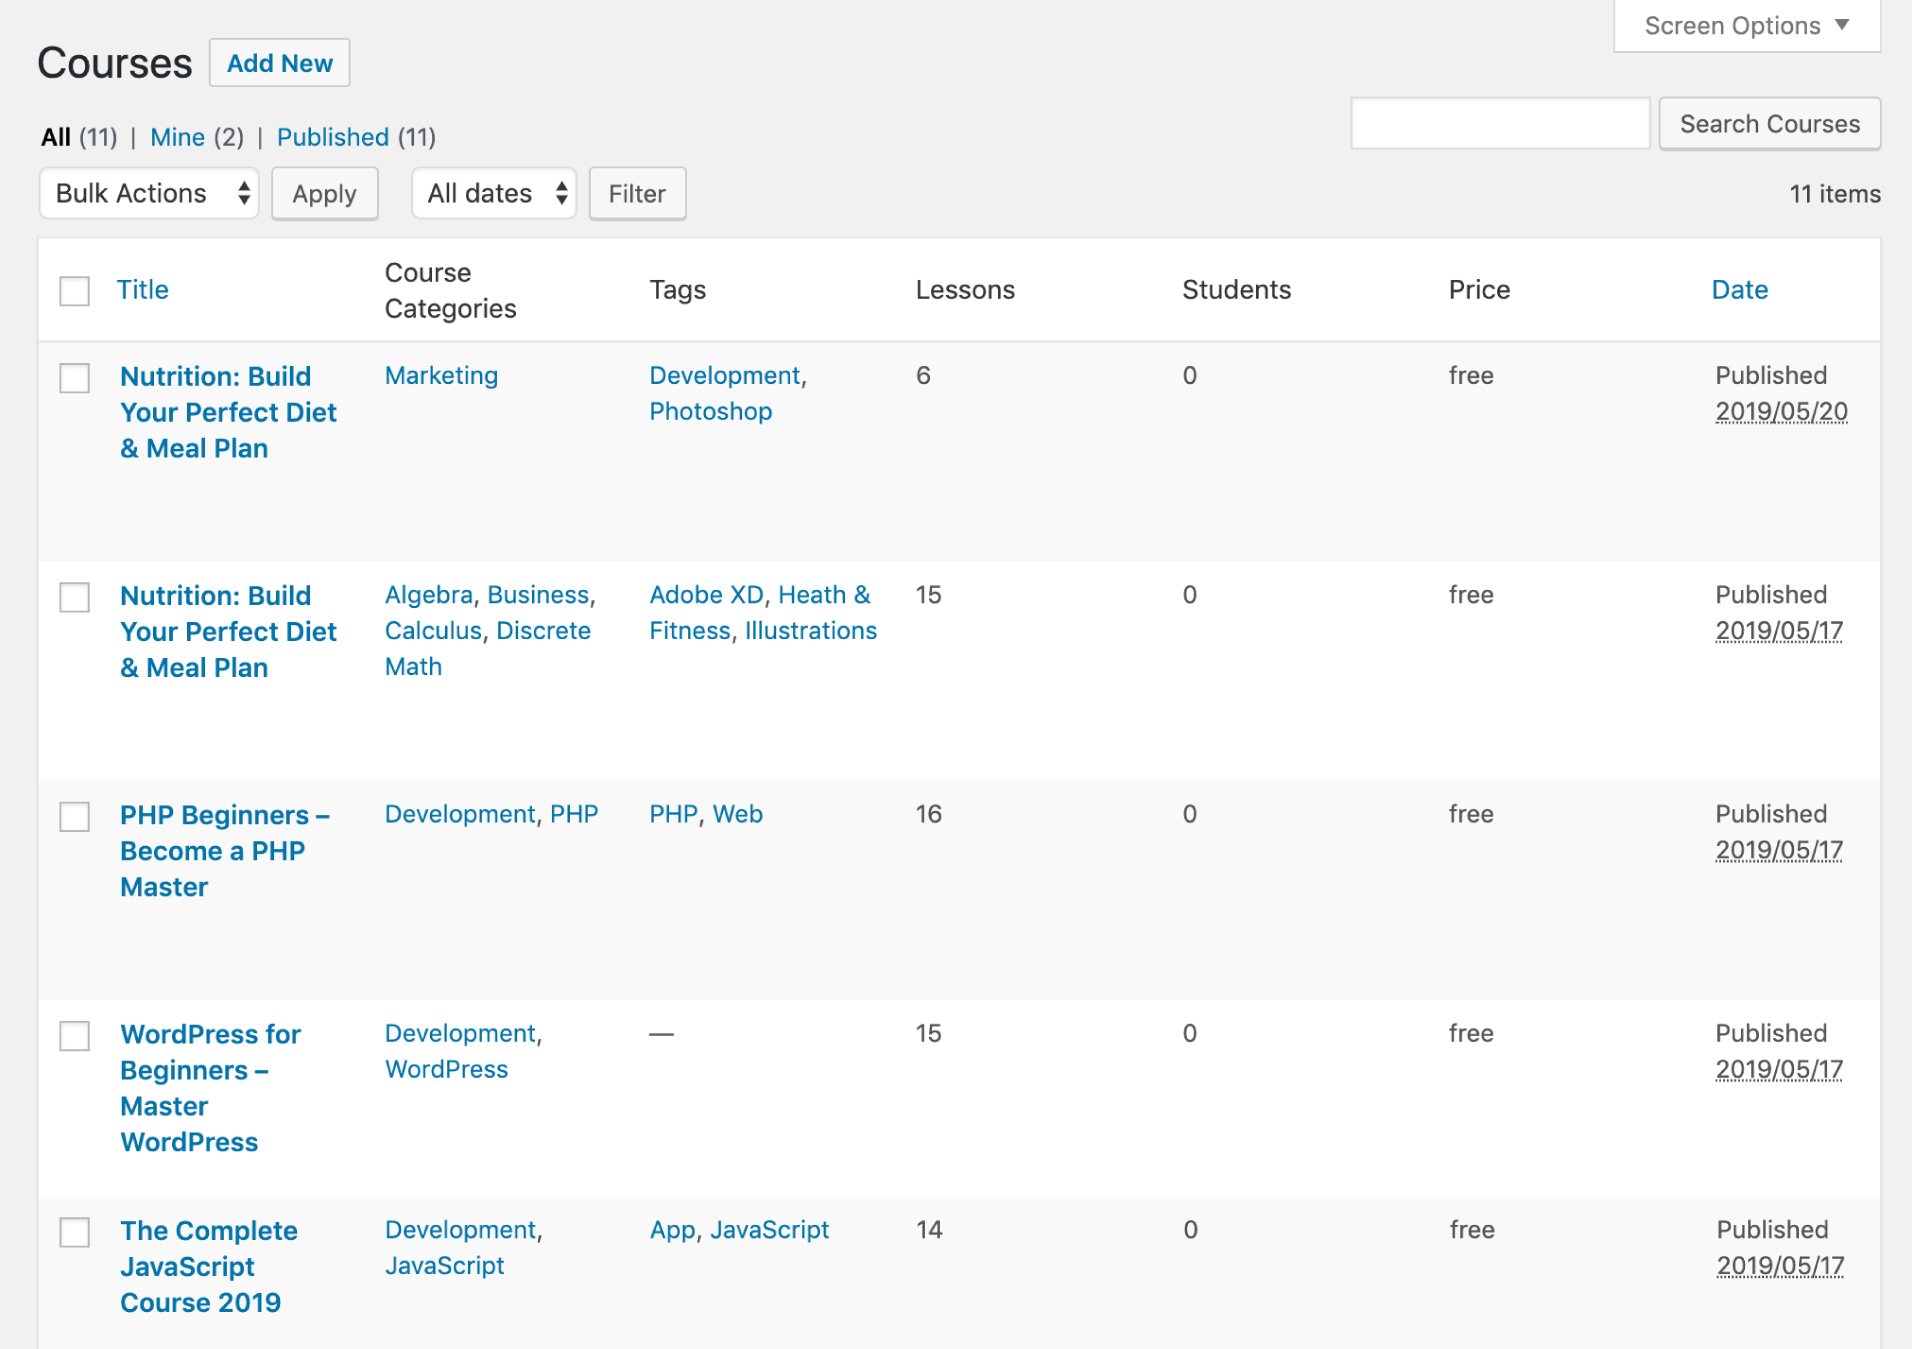Apply the selected bulk action
The width and height of the screenshot is (1912, 1349).
324,193
